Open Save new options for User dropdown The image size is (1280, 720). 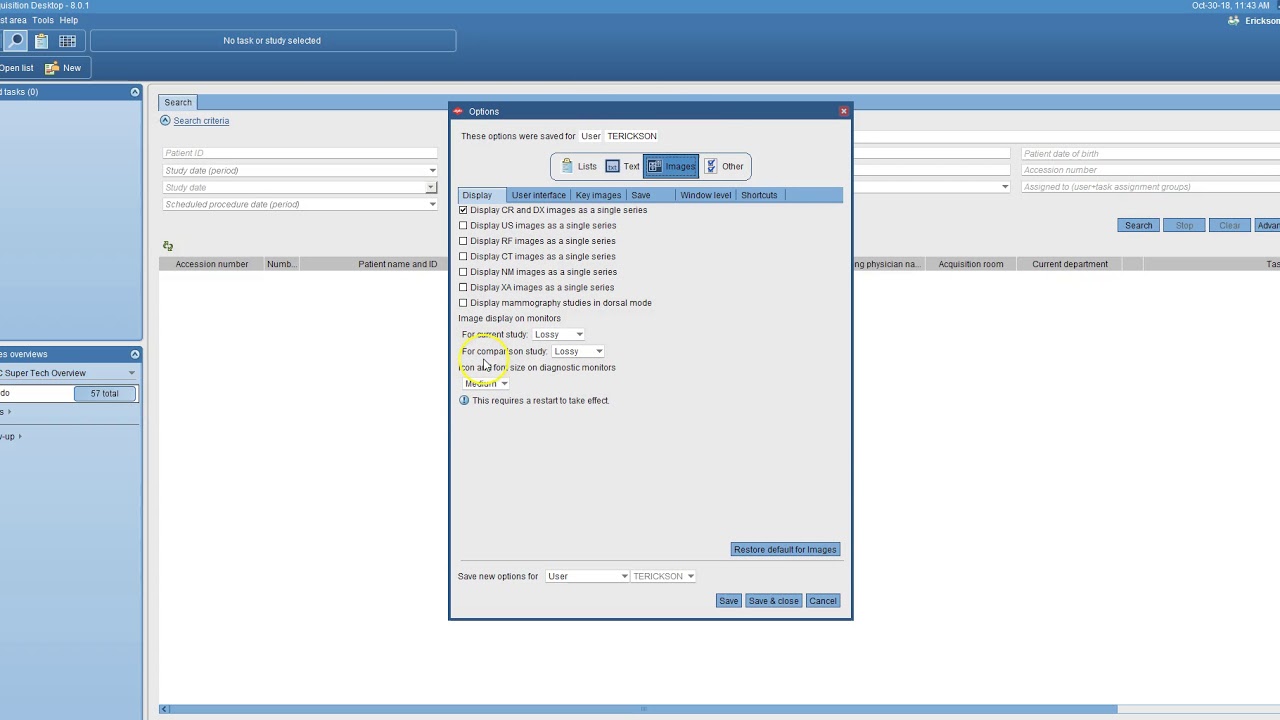tap(587, 577)
